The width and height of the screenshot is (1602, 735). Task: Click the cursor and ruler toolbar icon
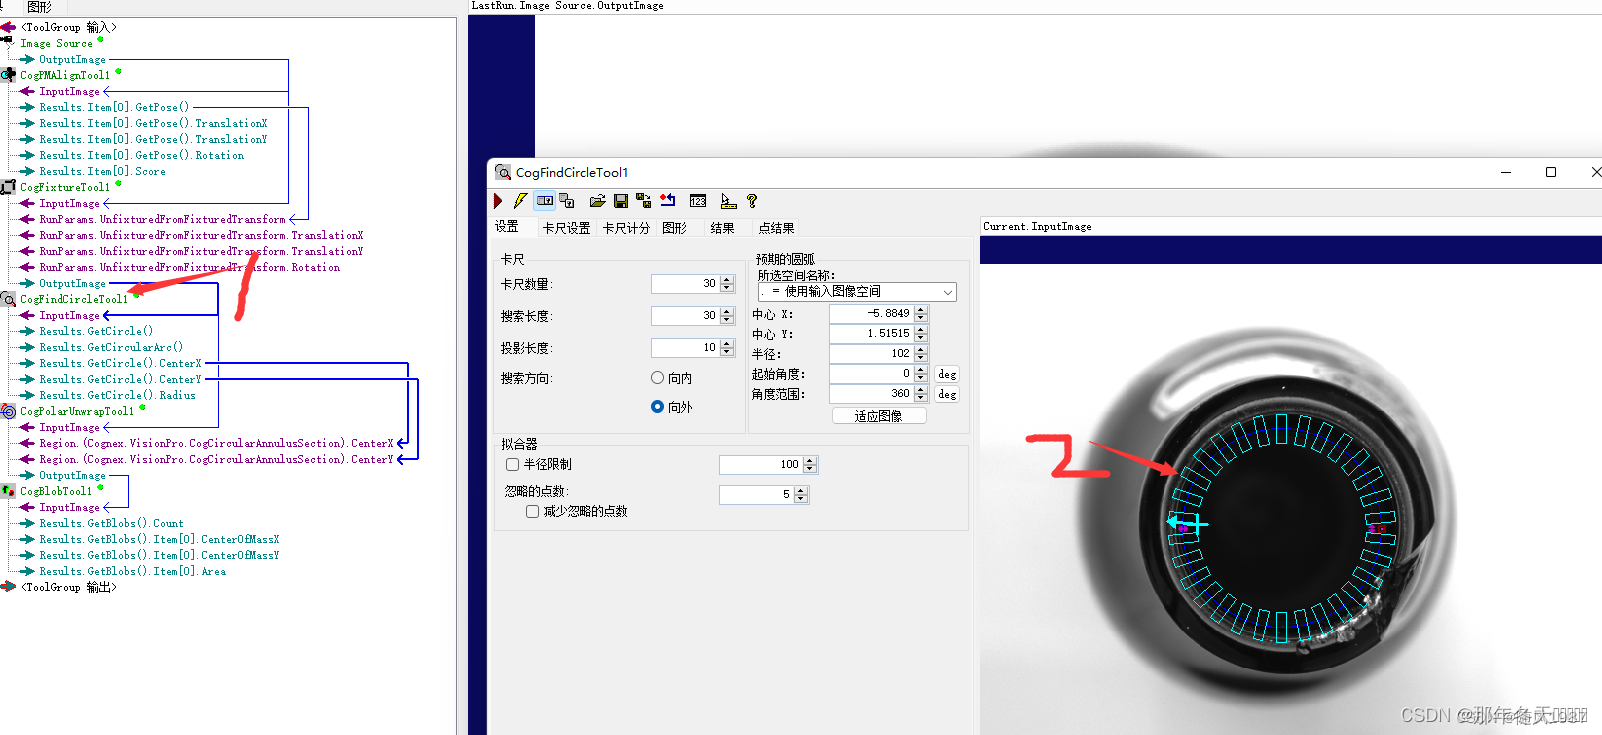click(x=728, y=201)
